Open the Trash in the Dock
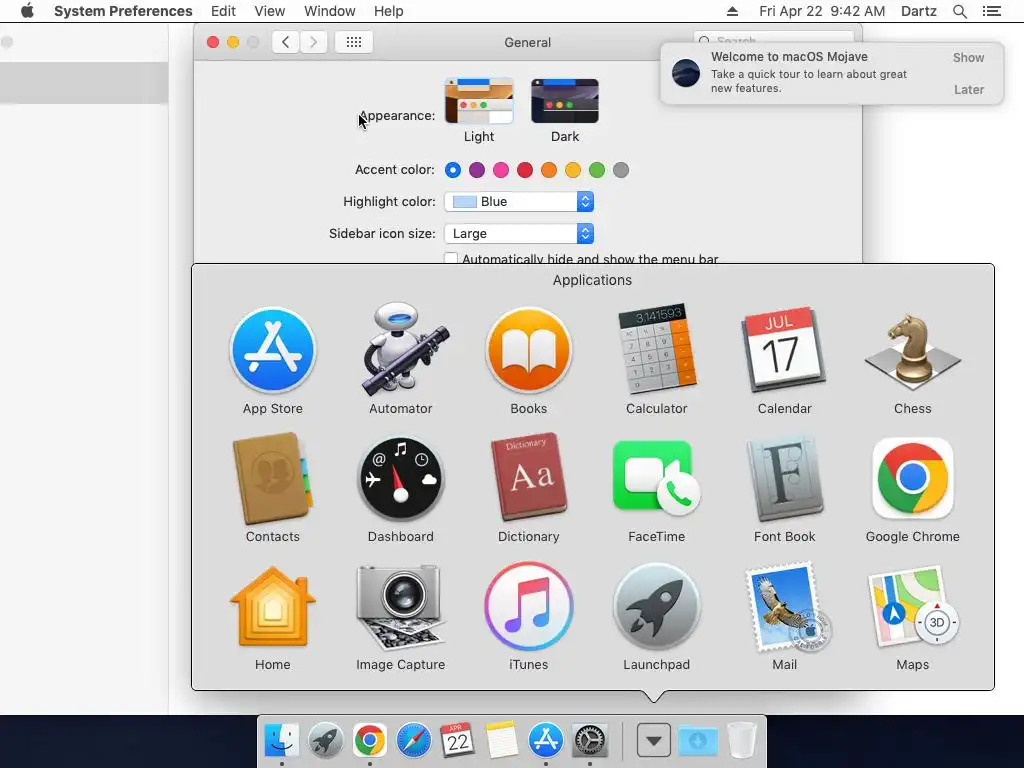1024x768 pixels. click(x=742, y=741)
